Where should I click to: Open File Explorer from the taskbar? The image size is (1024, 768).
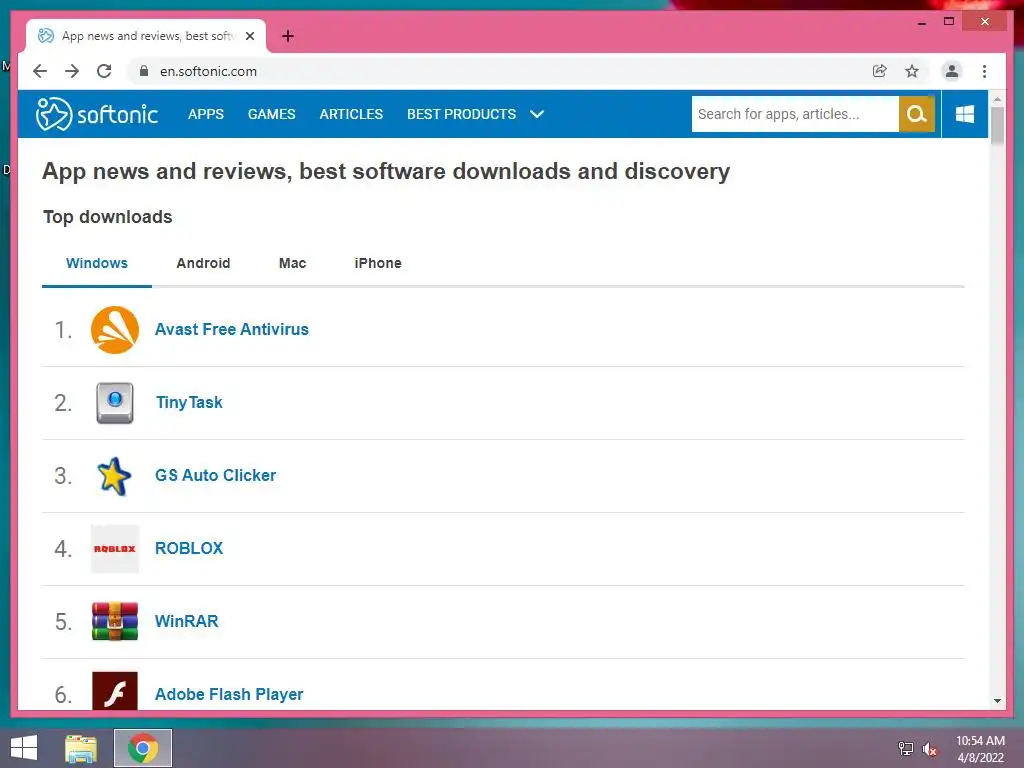[x=81, y=748]
